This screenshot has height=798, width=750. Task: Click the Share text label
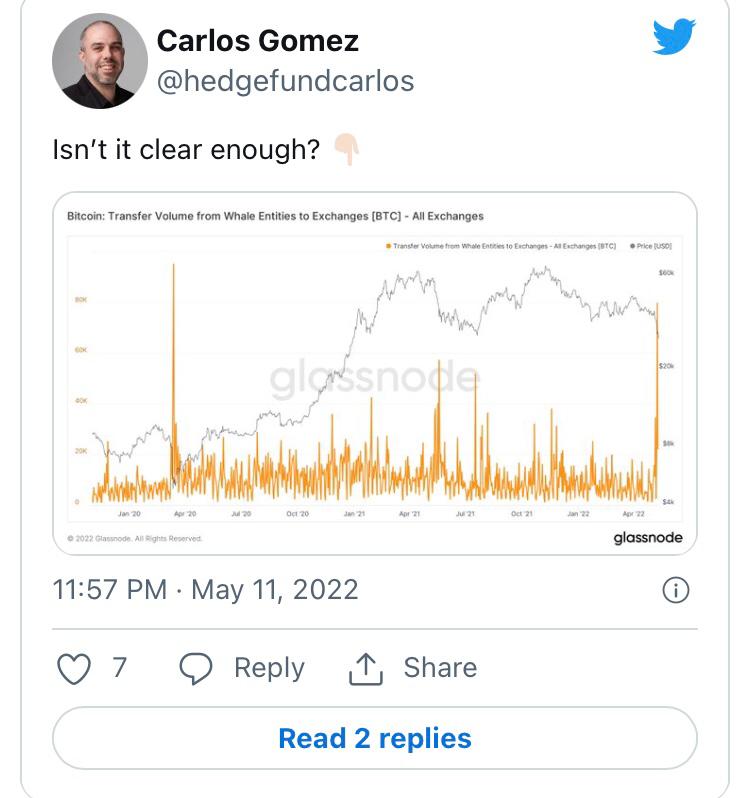click(440, 668)
